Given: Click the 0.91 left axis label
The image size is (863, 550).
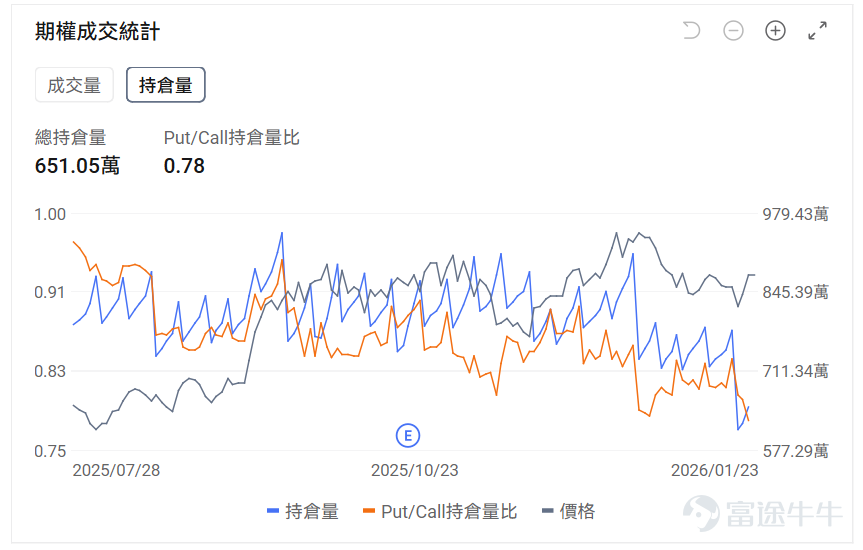Looking at the screenshot, I should pyautogui.click(x=50, y=292).
